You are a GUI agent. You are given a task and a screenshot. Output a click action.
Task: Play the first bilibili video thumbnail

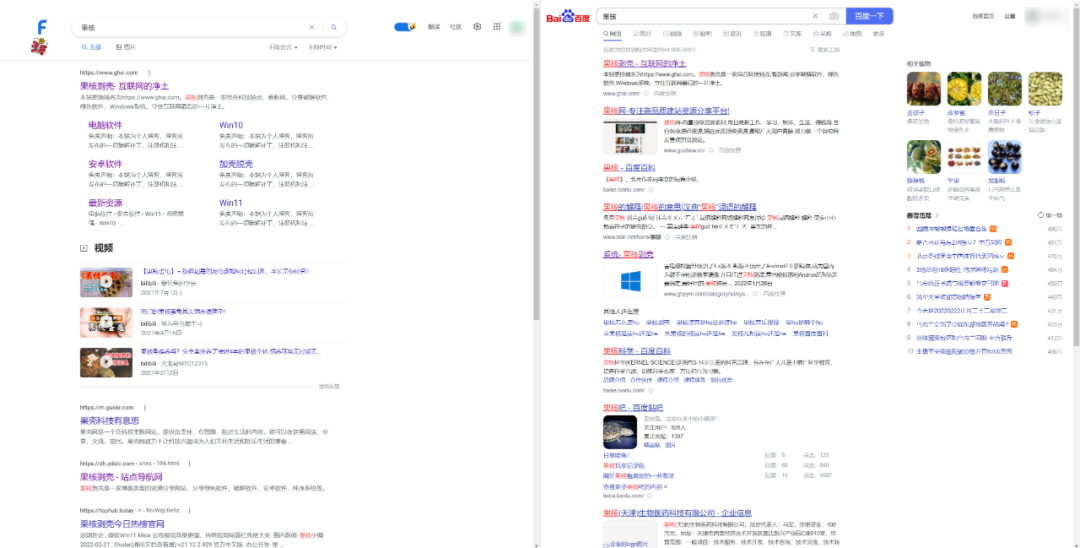point(106,282)
